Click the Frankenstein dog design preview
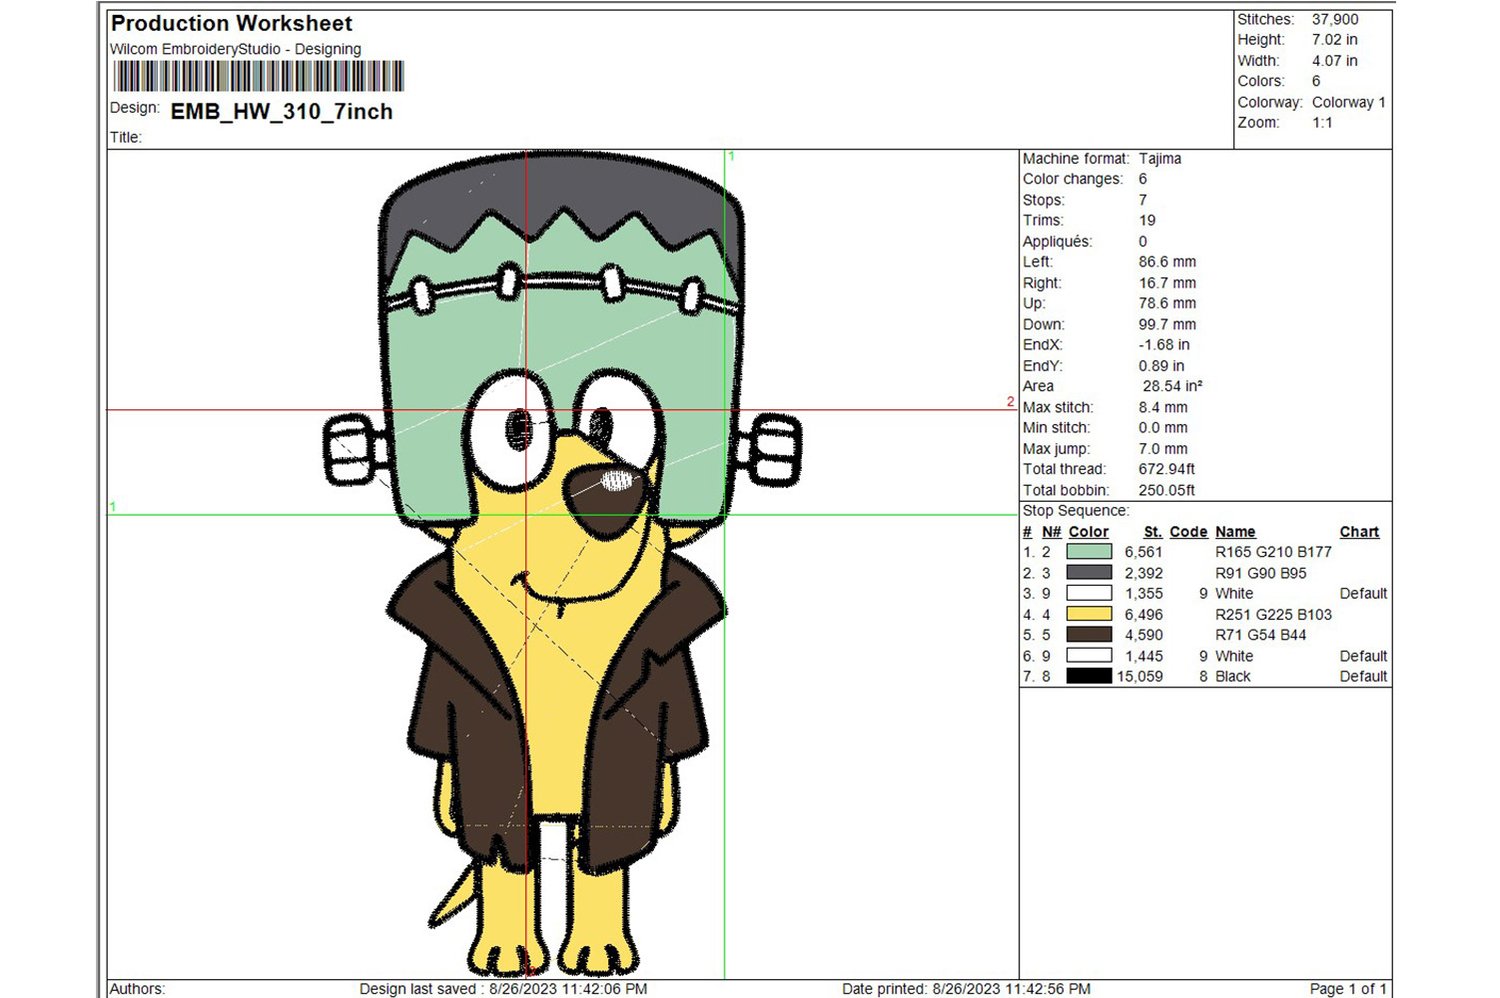This screenshot has width=1500, height=998. pos(562,565)
